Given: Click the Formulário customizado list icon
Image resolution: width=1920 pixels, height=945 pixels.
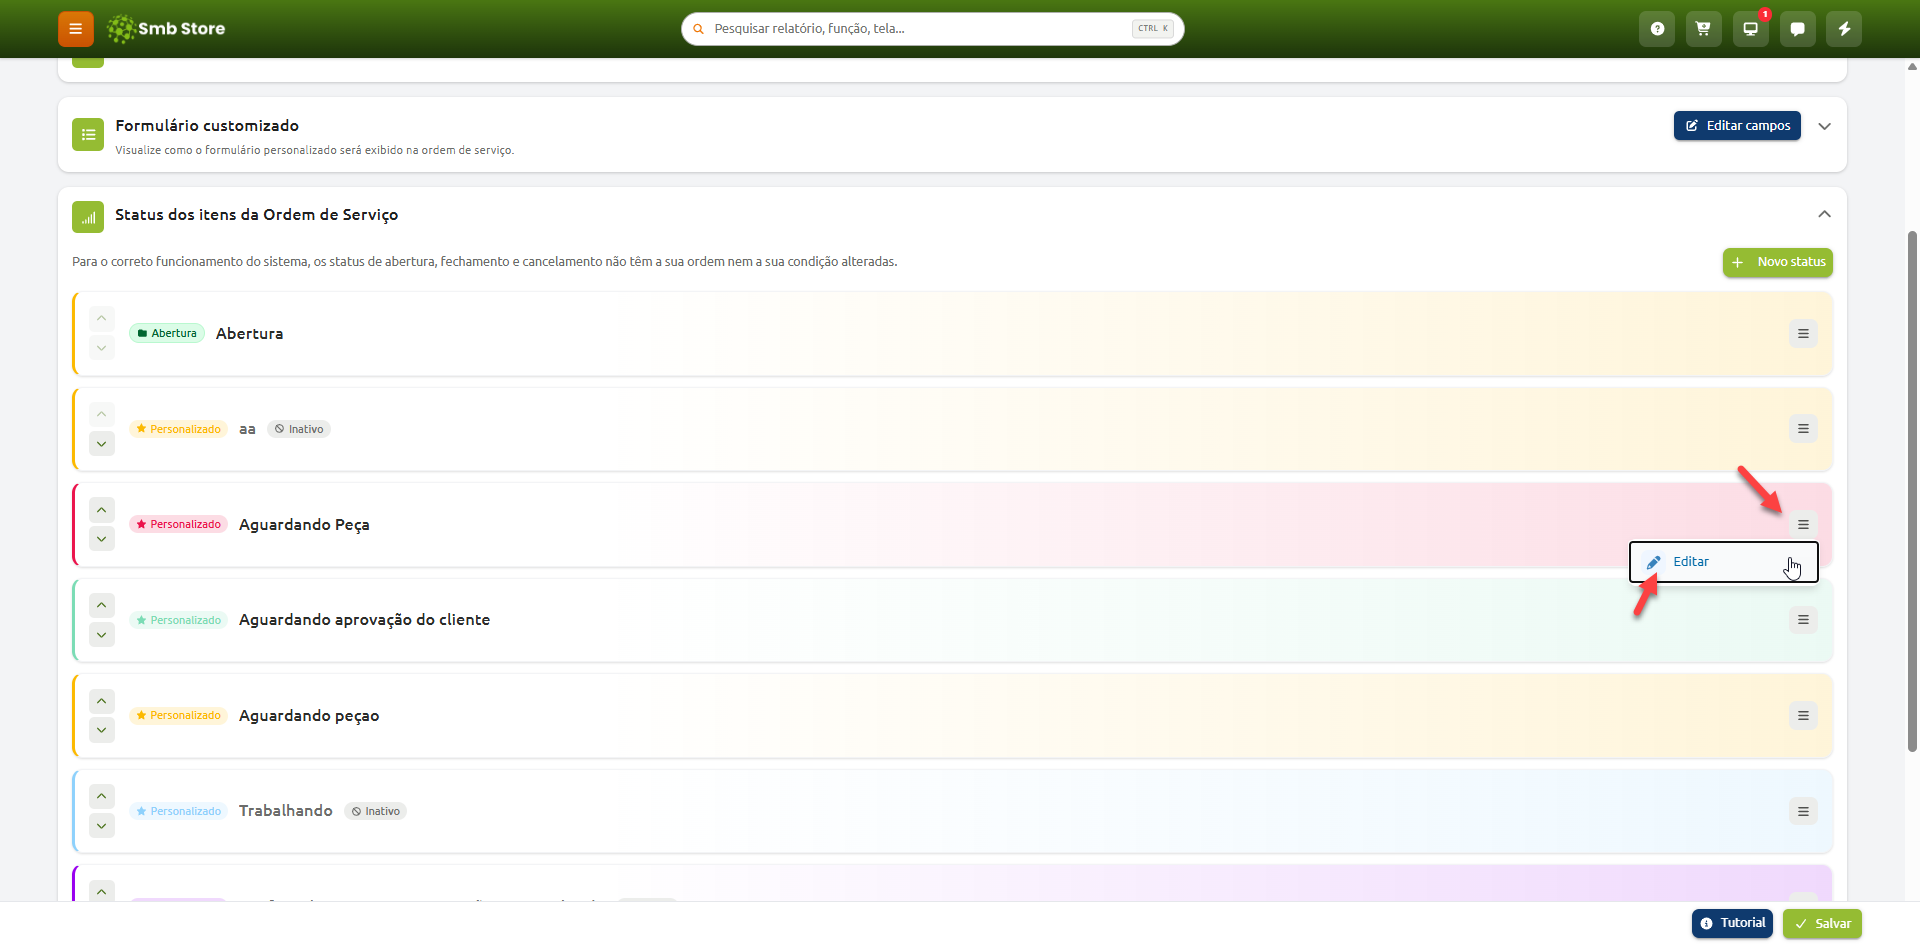Looking at the screenshot, I should pyautogui.click(x=88, y=134).
